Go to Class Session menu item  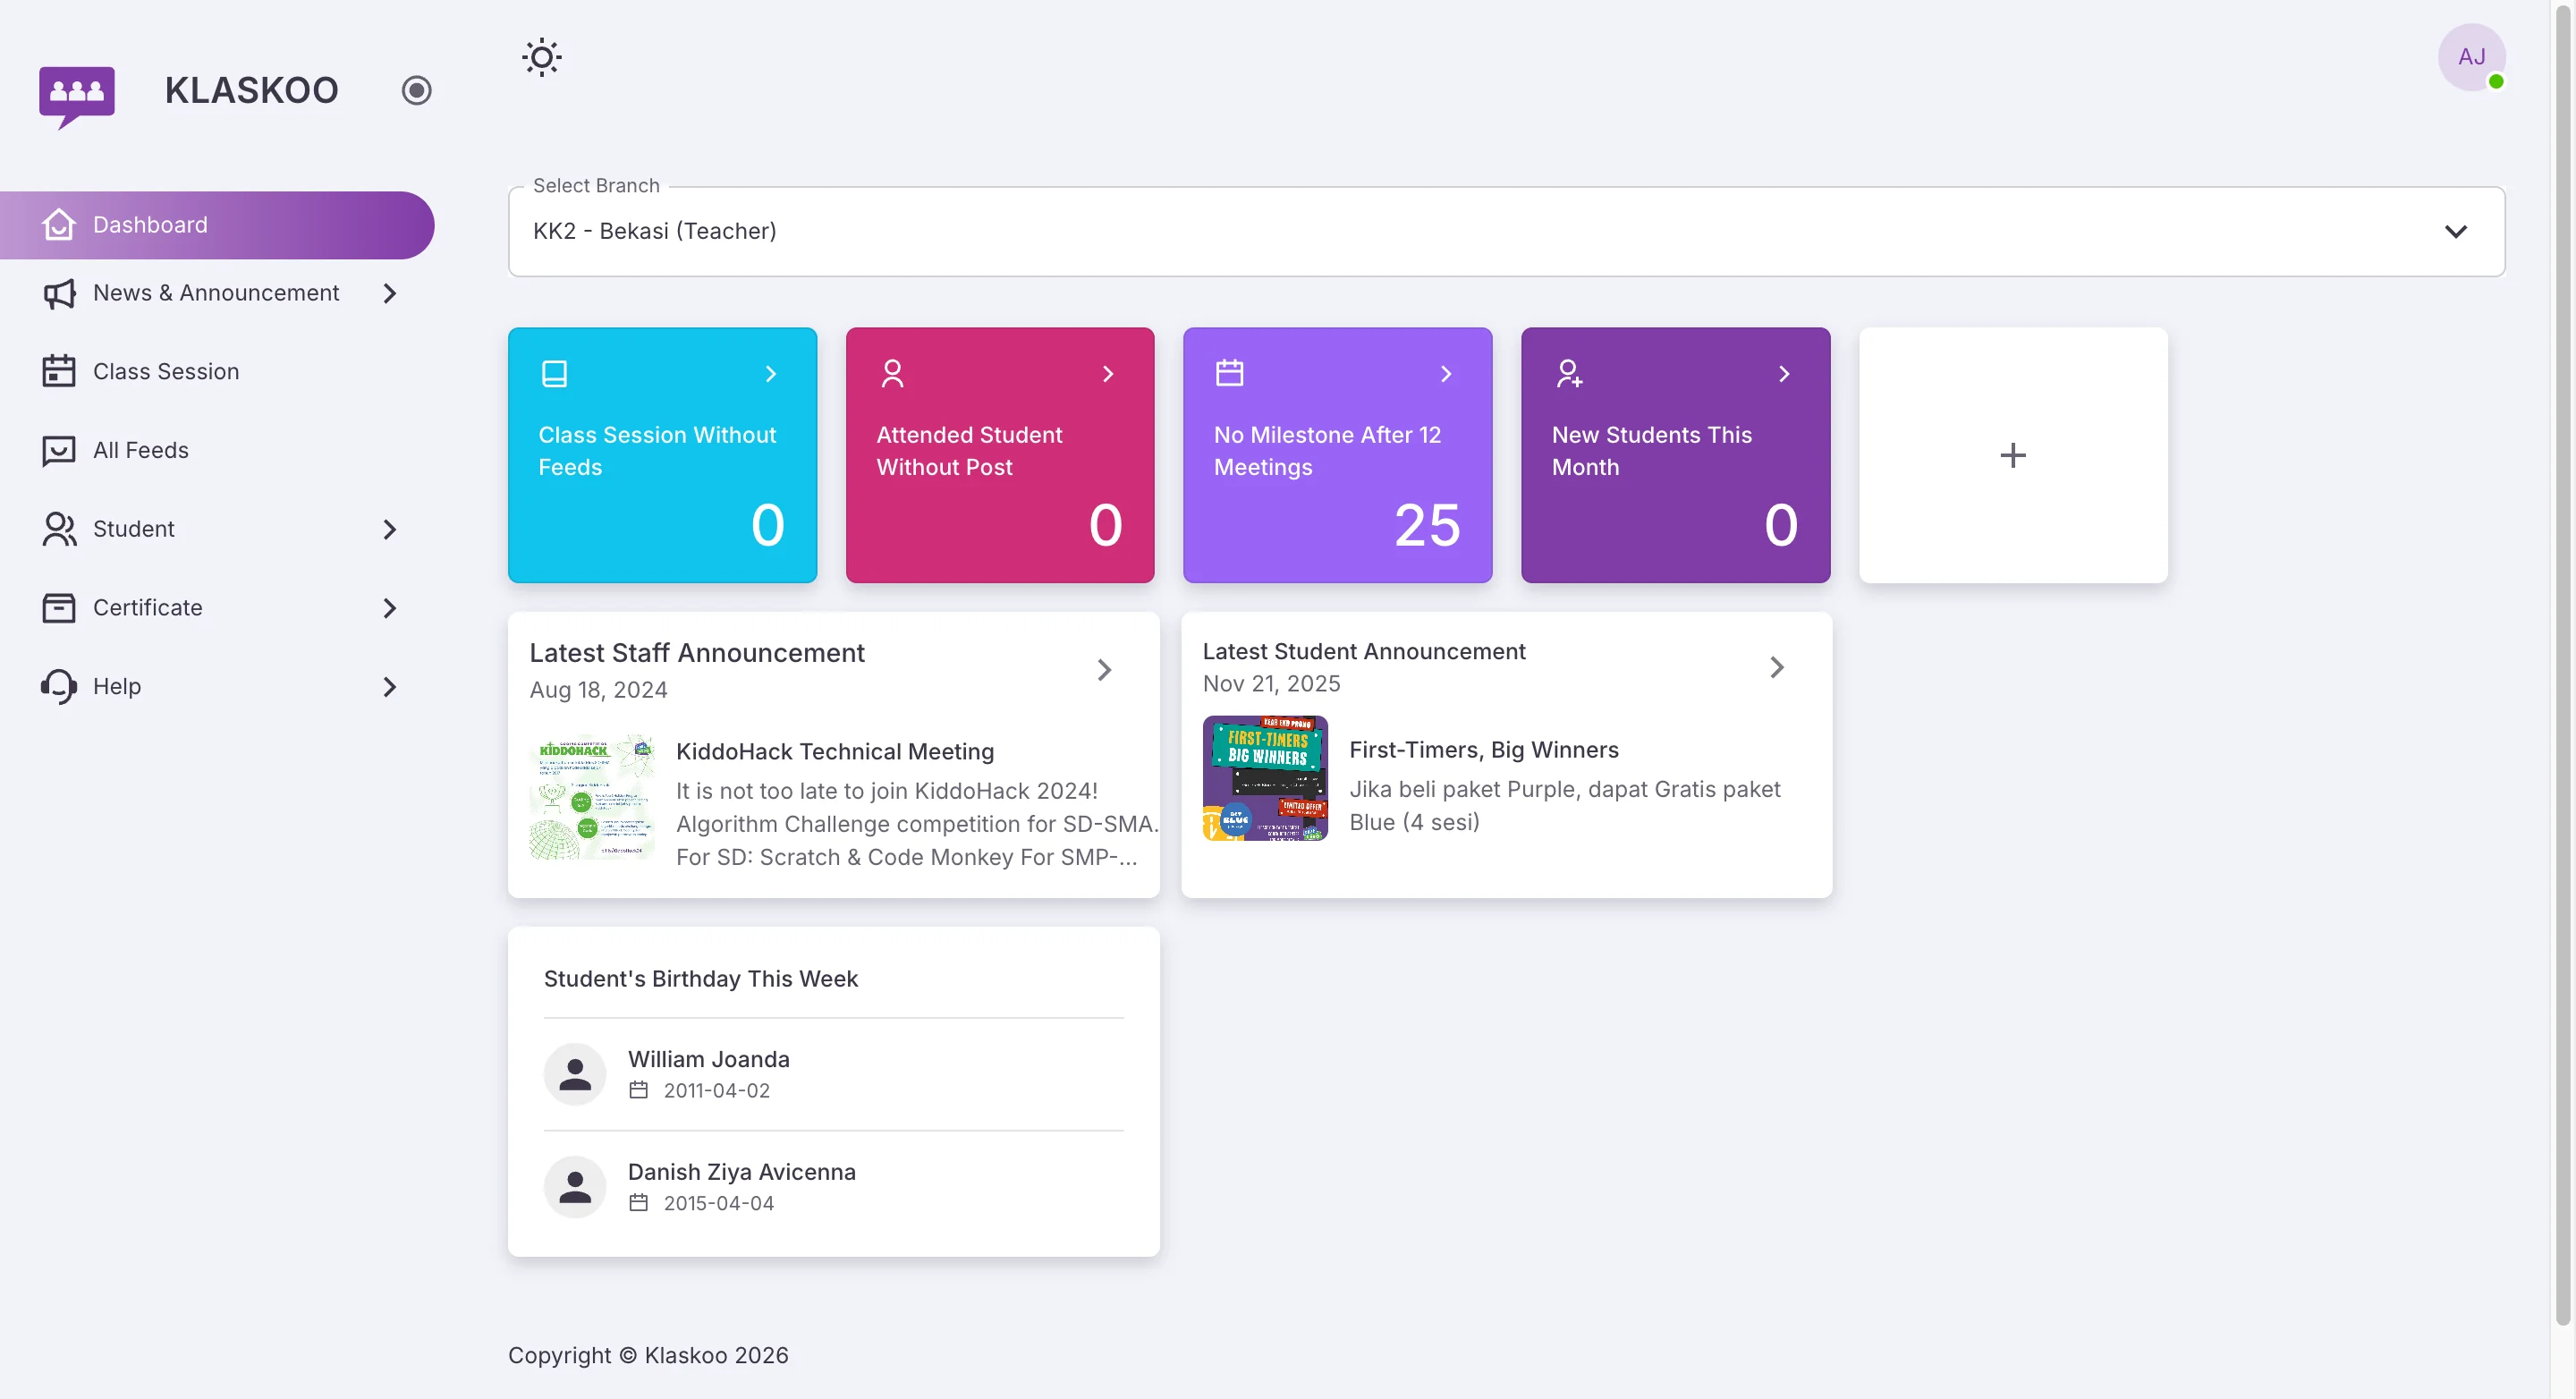(x=166, y=371)
